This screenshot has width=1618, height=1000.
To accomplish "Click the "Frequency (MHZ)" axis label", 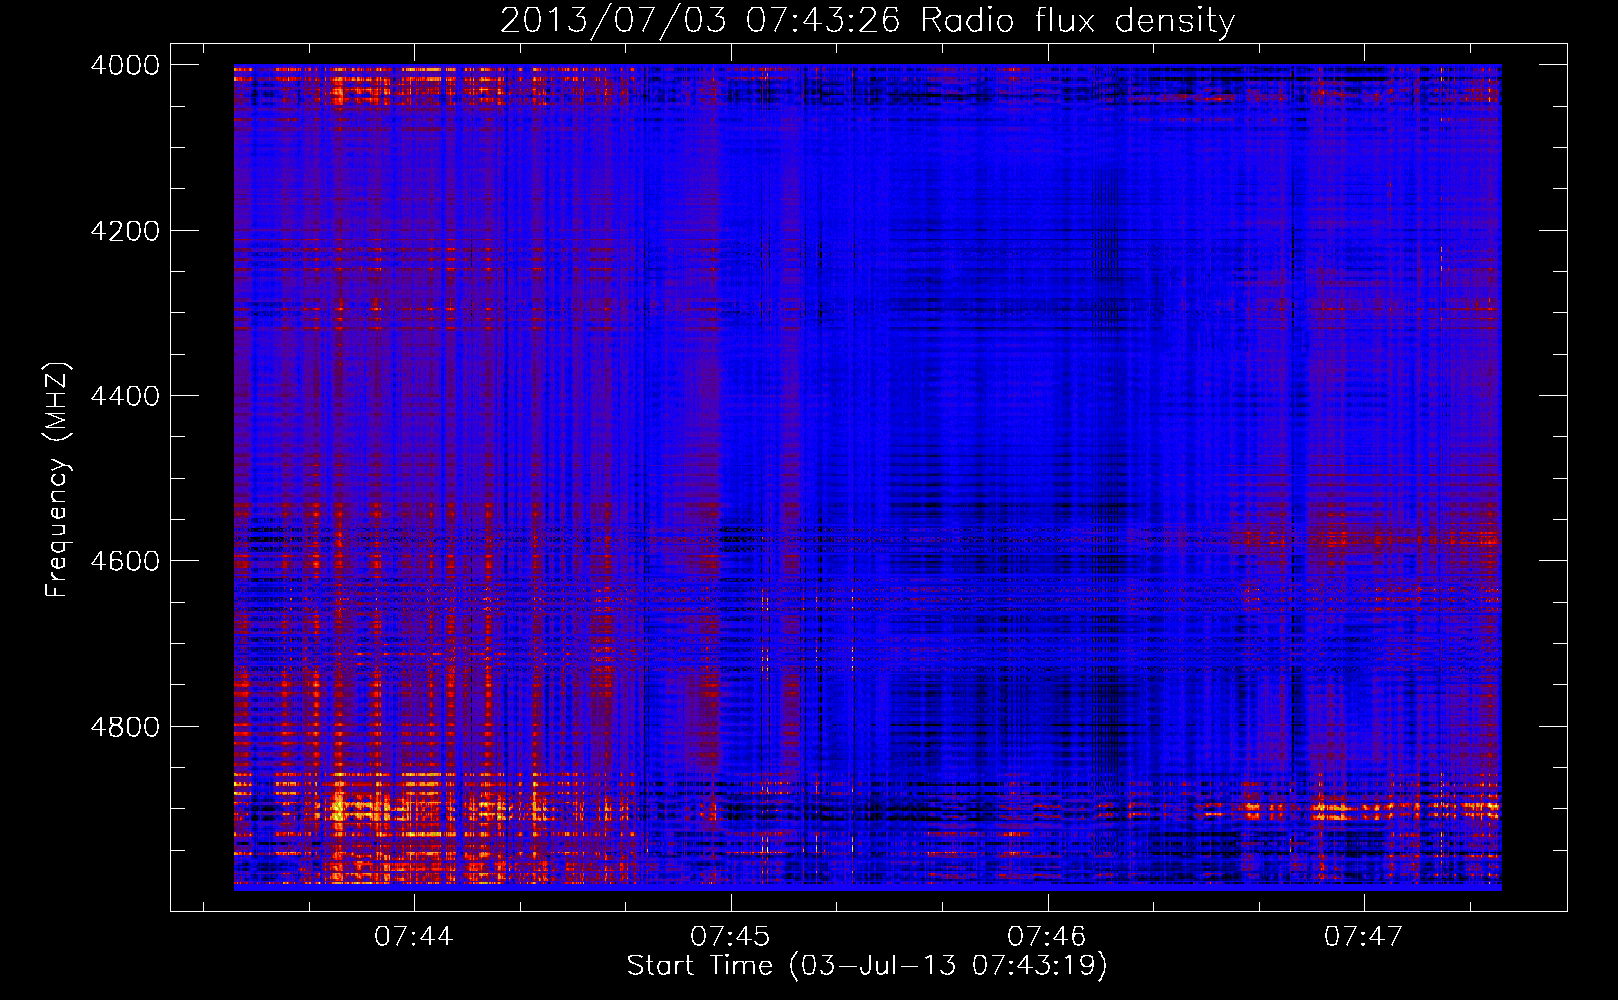I will coord(58,480).
